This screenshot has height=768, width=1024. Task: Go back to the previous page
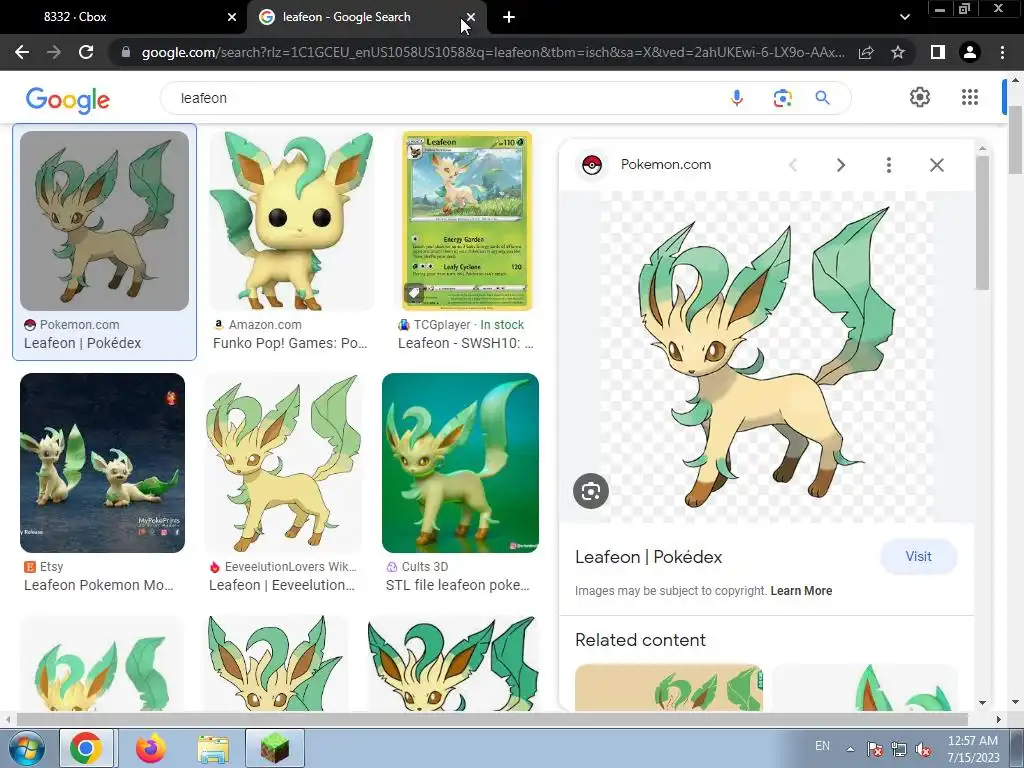pos(22,52)
